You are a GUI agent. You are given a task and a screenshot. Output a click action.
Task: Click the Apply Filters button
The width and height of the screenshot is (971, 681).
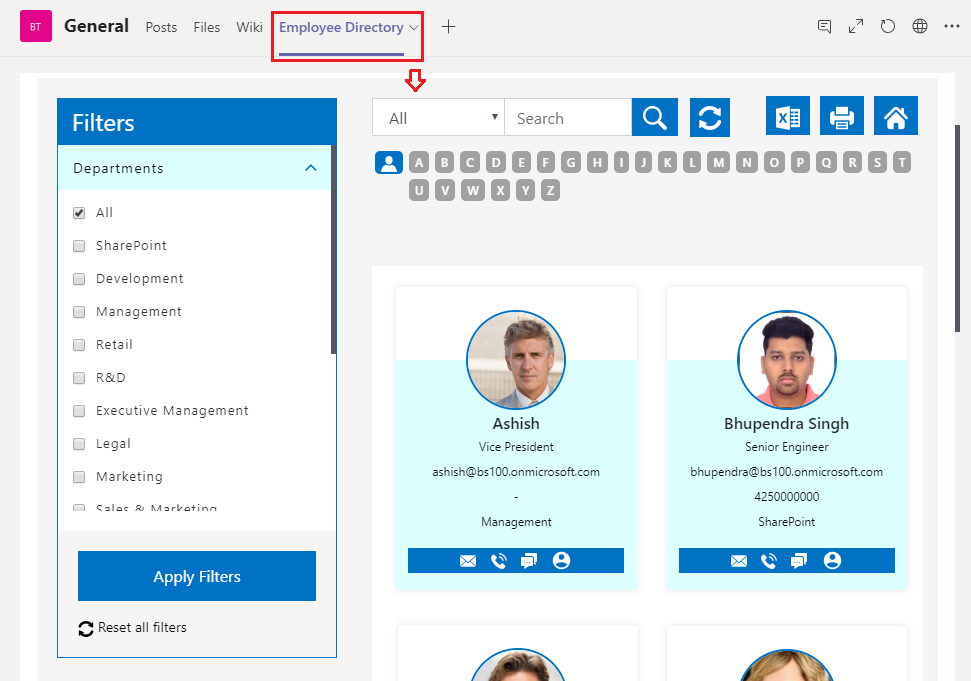(197, 576)
